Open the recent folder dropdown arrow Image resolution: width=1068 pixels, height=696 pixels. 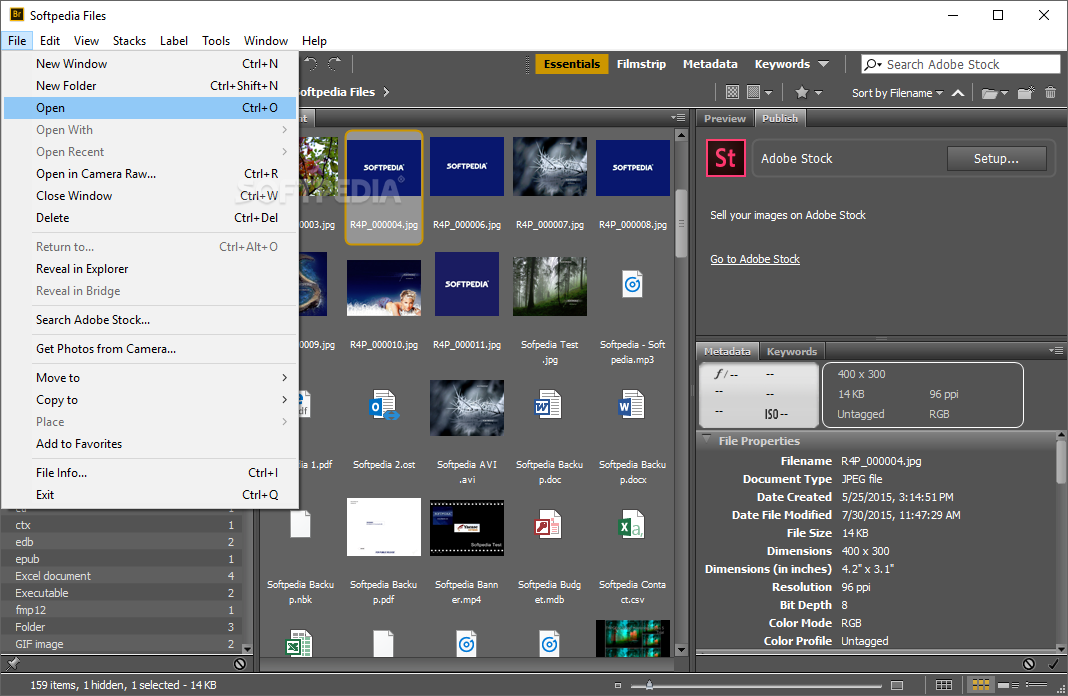click(1005, 93)
